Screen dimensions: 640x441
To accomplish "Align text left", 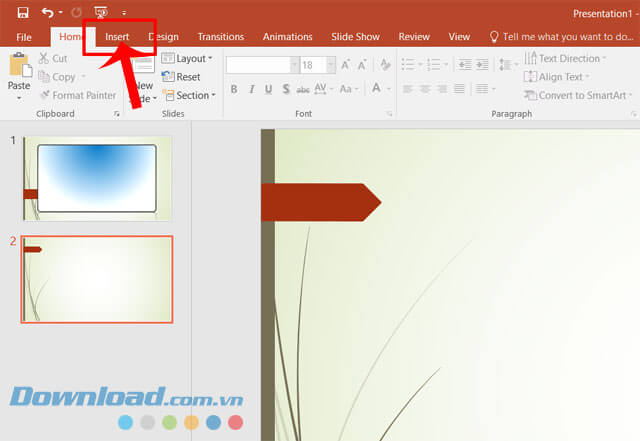I will (408, 89).
